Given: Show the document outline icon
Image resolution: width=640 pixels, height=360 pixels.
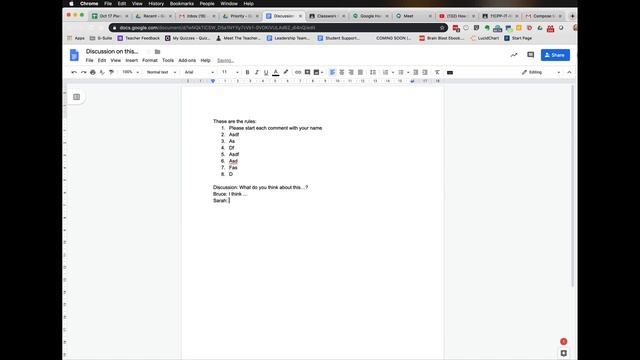Looking at the screenshot, I should click(76, 97).
